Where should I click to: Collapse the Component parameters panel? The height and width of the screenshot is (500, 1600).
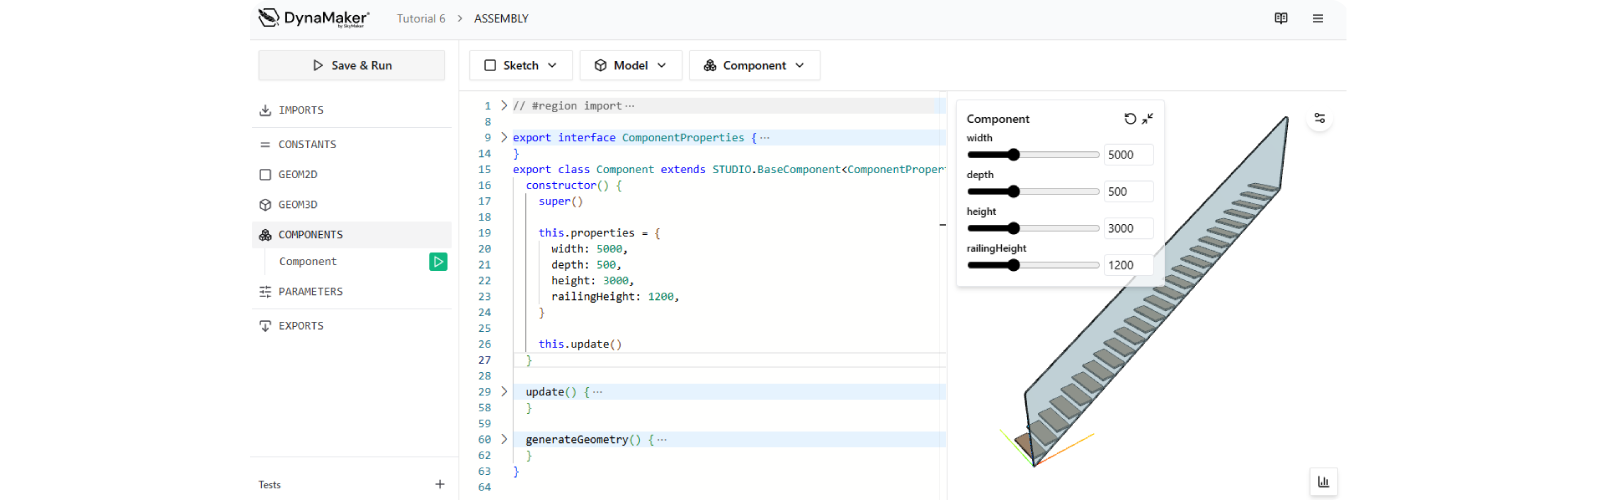(1148, 119)
